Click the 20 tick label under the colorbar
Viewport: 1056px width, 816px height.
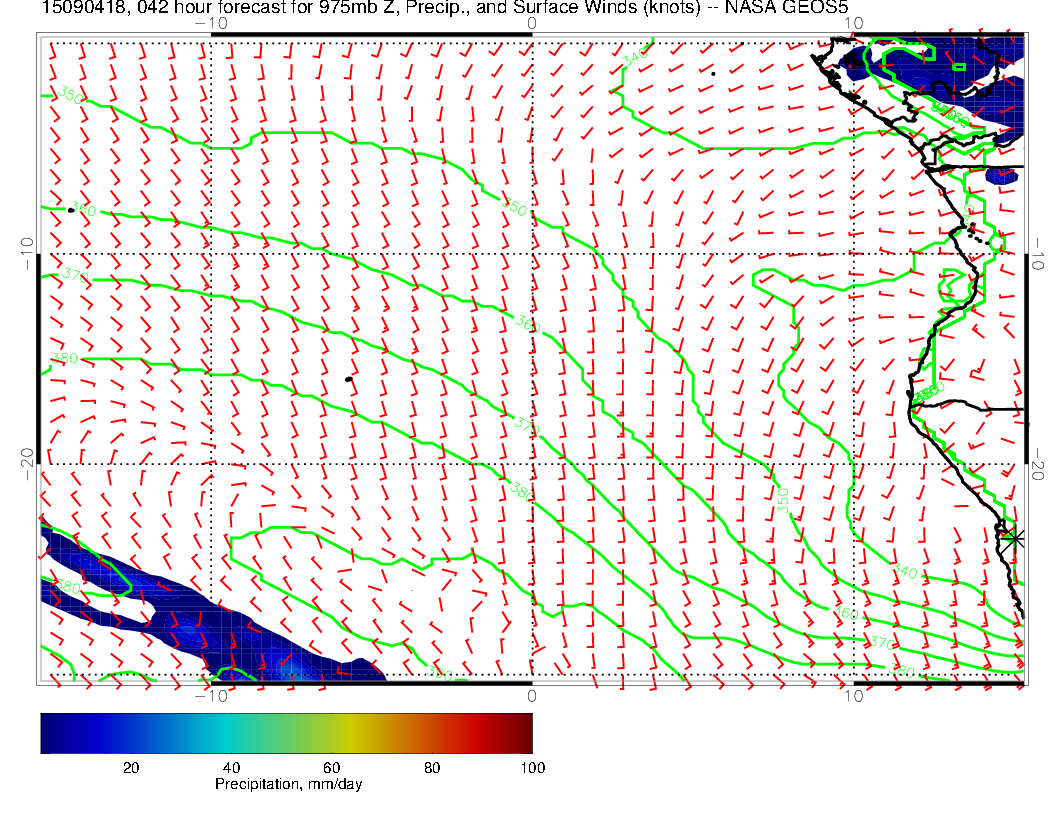pyautogui.click(x=130, y=768)
